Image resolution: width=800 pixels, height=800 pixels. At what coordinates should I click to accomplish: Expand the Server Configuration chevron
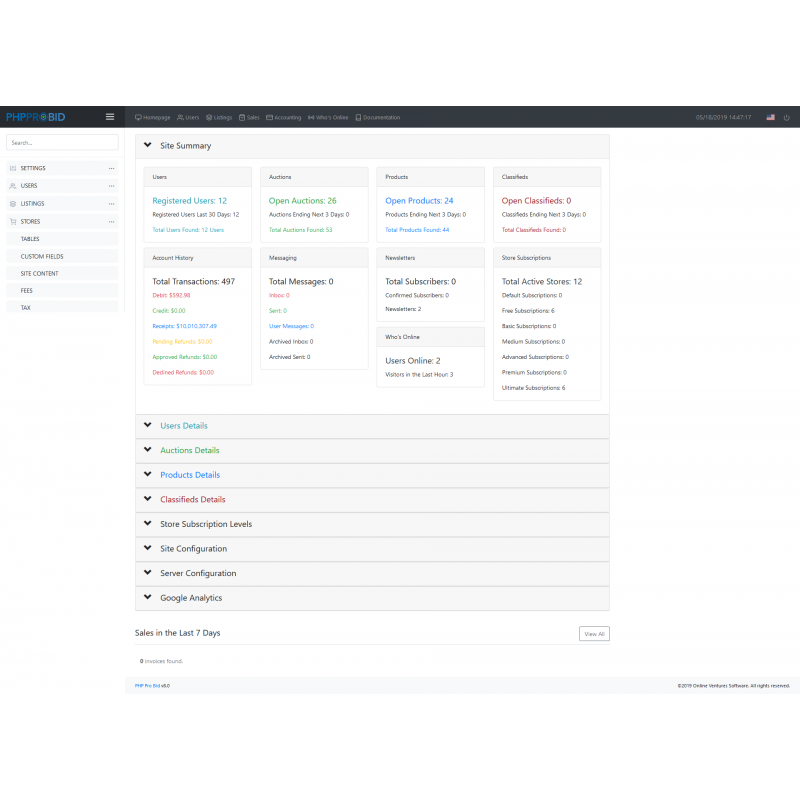(147, 572)
